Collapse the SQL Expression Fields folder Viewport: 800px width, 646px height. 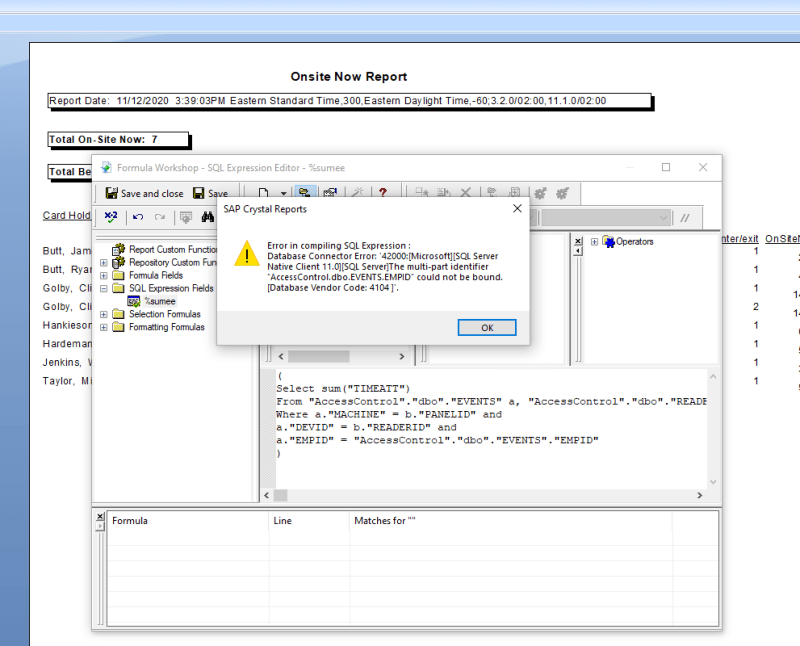pos(104,288)
